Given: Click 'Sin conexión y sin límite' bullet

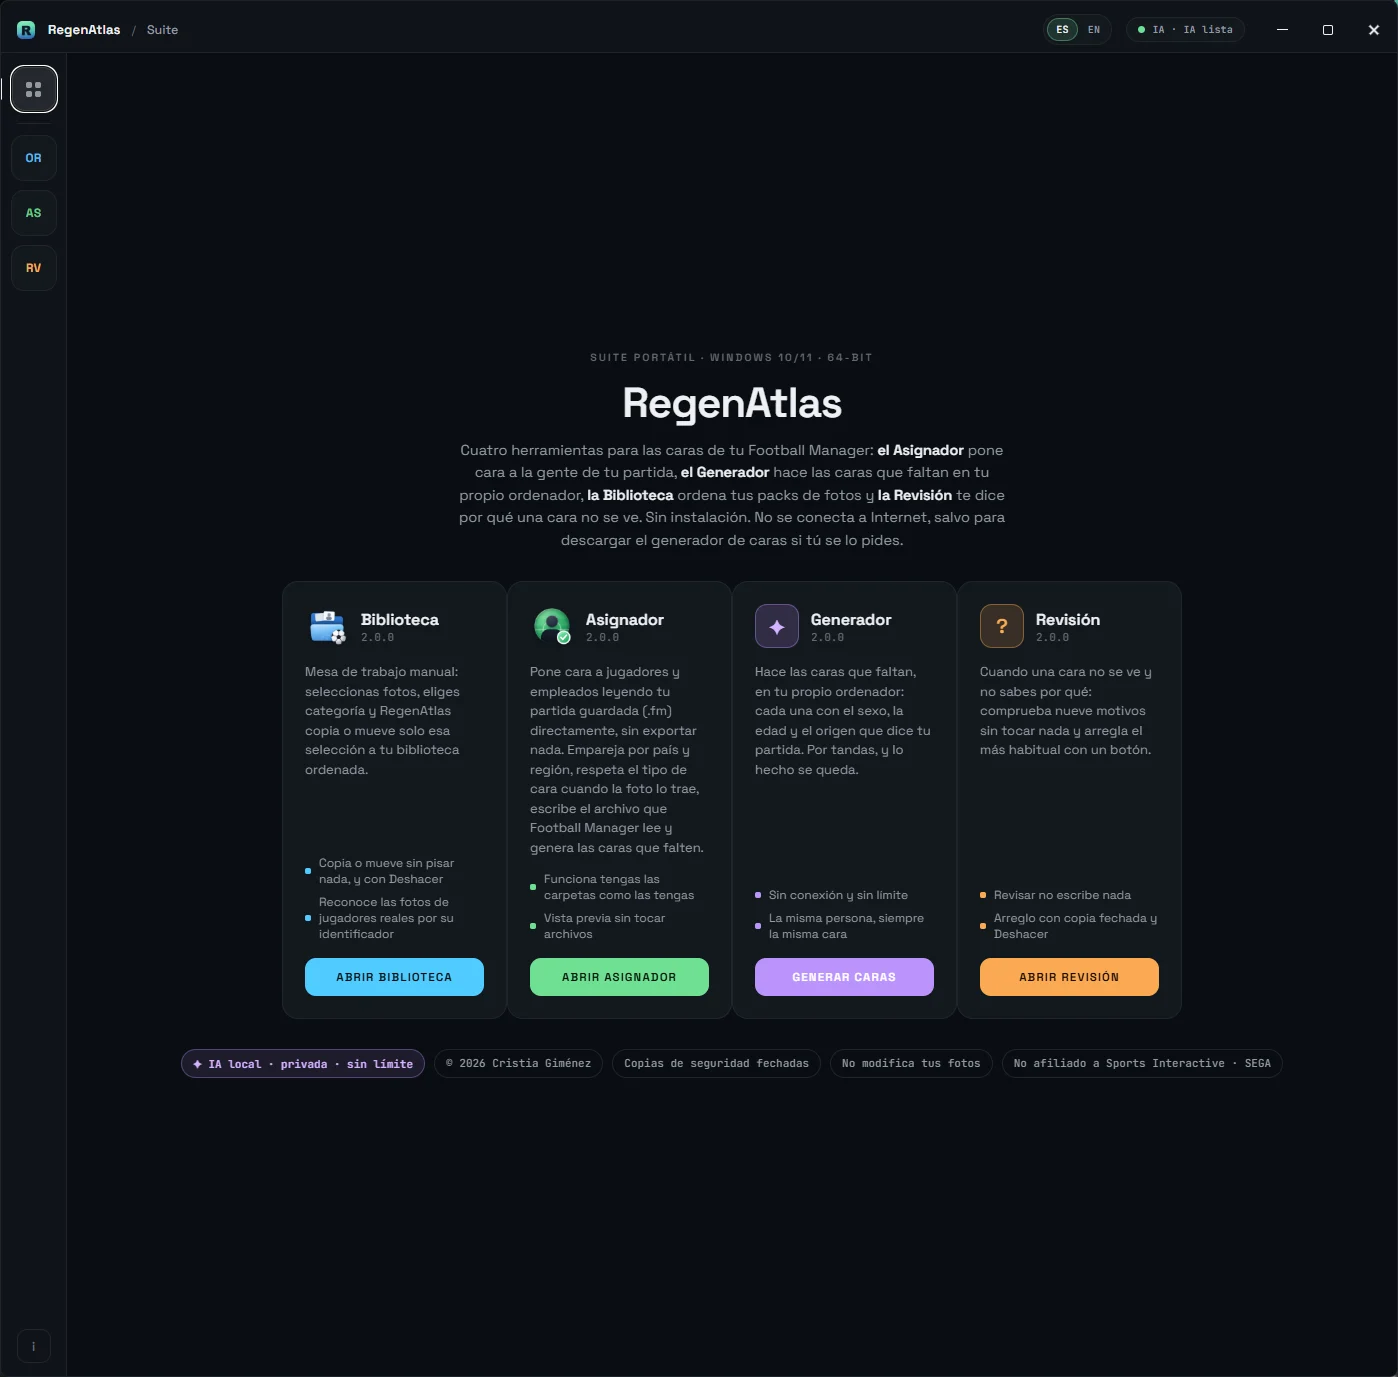Looking at the screenshot, I should [832, 895].
